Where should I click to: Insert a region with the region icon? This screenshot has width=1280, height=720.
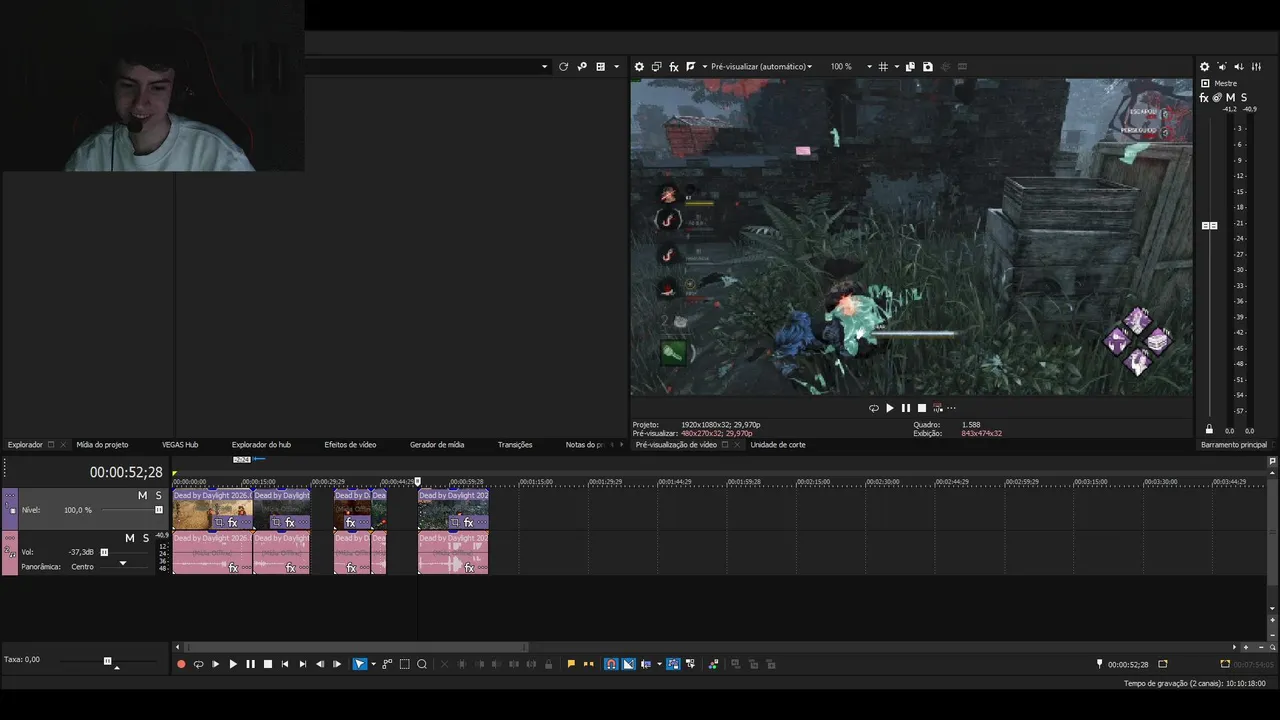pos(588,664)
